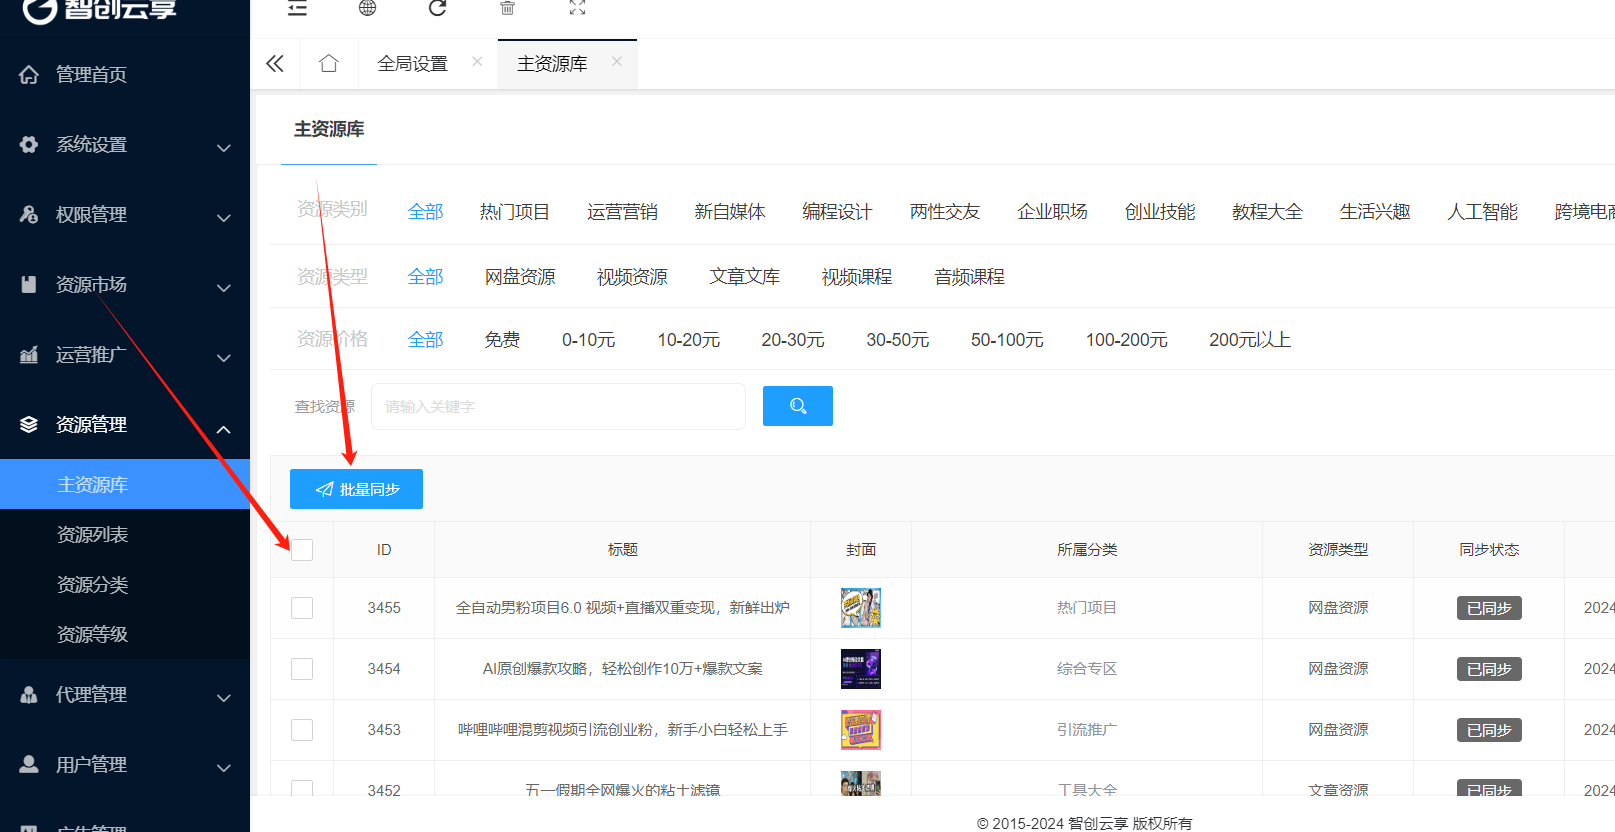Expand the 权限管理 menu chevron

pos(224,217)
